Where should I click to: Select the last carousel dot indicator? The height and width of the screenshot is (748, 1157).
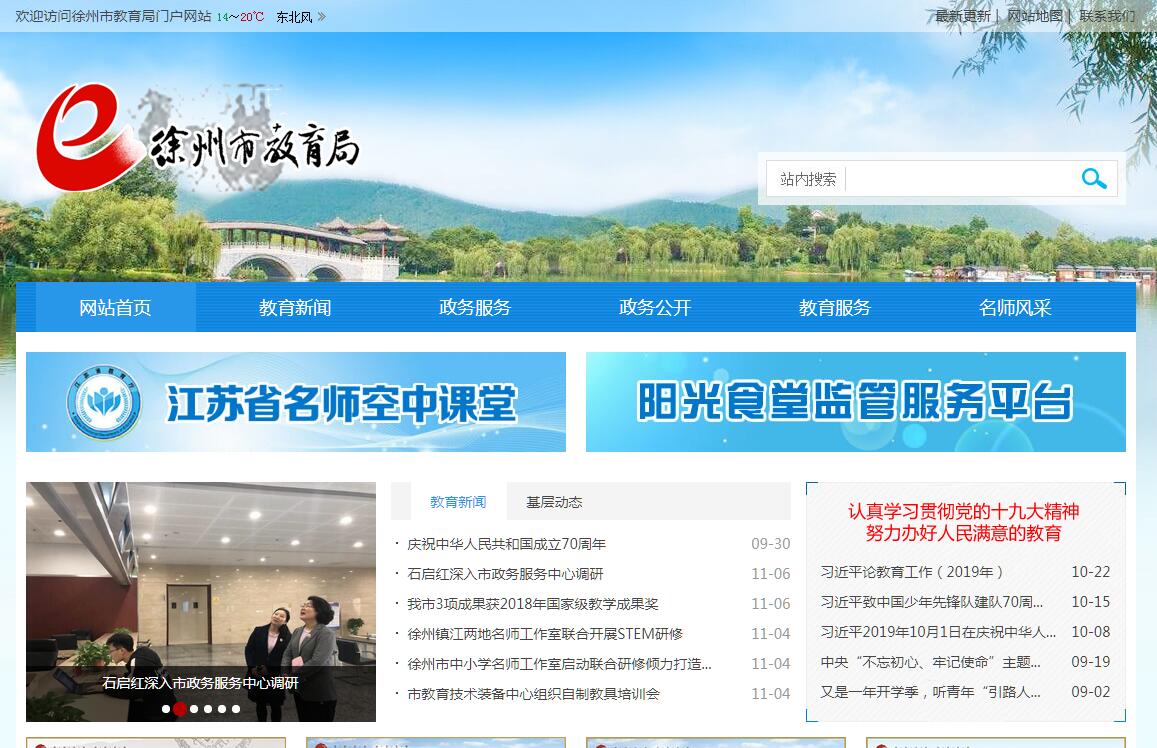(x=236, y=709)
